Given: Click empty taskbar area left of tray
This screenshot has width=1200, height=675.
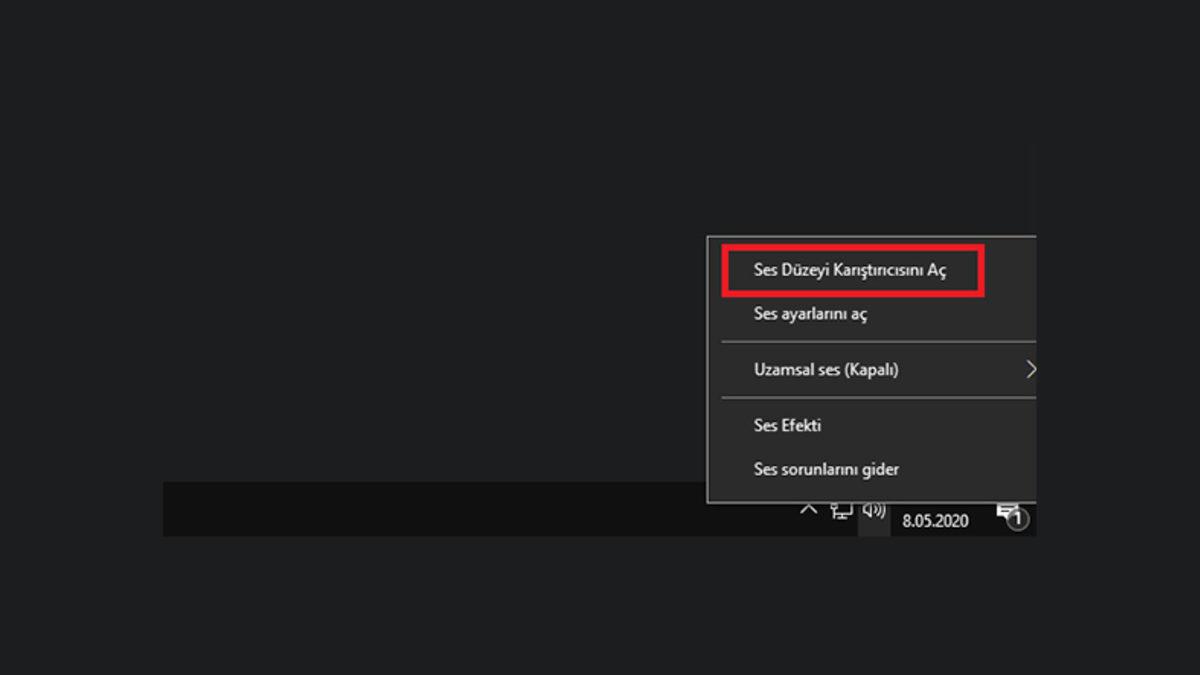Looking at the screenshot, I should point(450,510).
